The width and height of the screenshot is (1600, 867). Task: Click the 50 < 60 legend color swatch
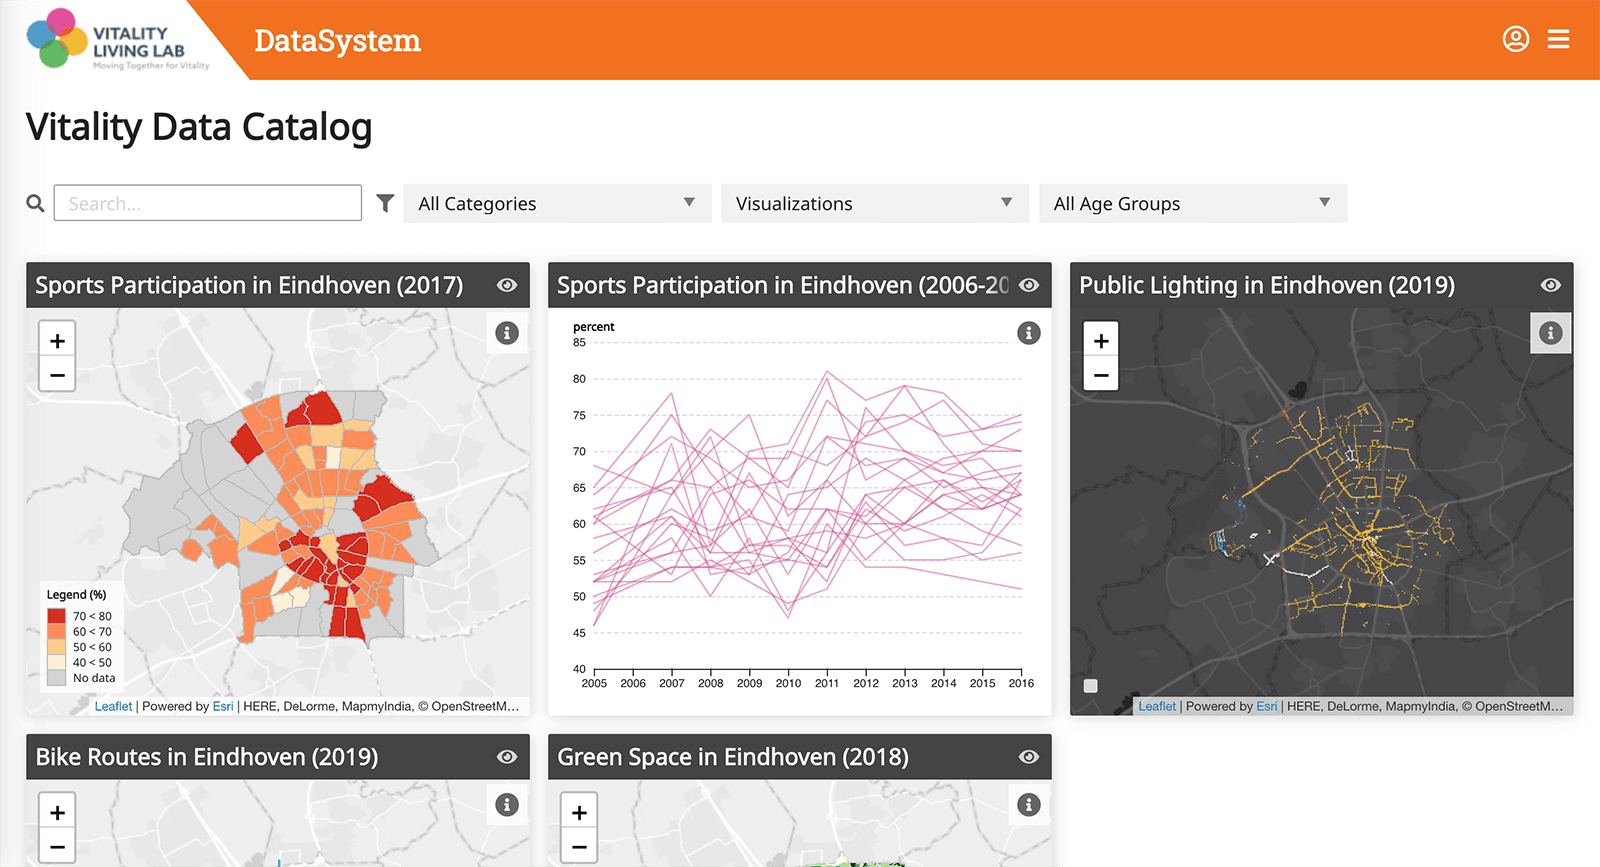[x=56, y=647]
